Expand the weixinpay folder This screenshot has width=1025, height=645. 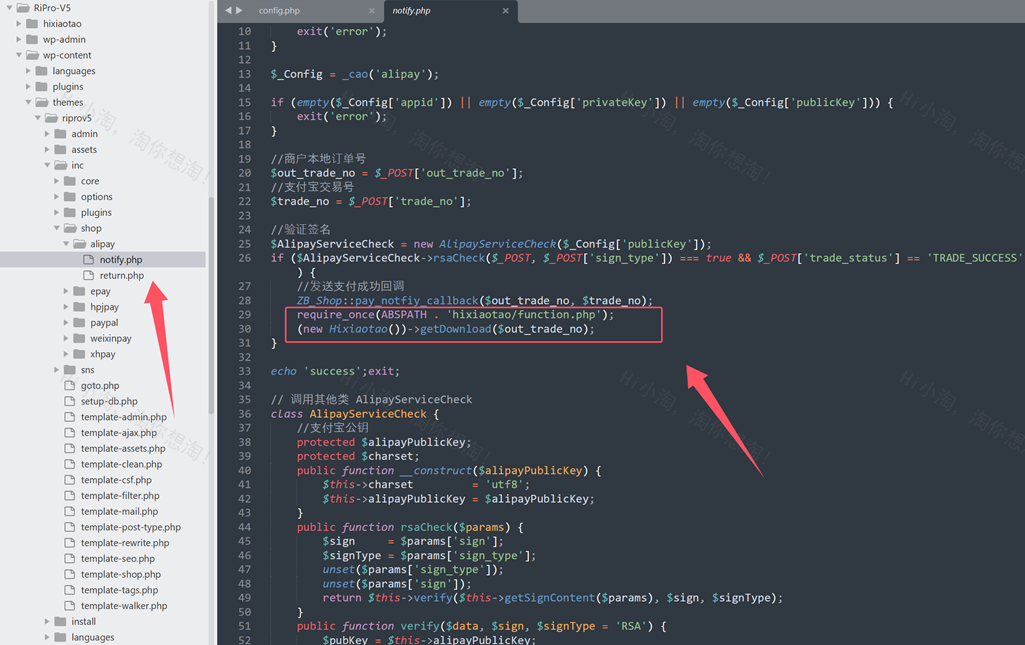click(x=66, y=338)
